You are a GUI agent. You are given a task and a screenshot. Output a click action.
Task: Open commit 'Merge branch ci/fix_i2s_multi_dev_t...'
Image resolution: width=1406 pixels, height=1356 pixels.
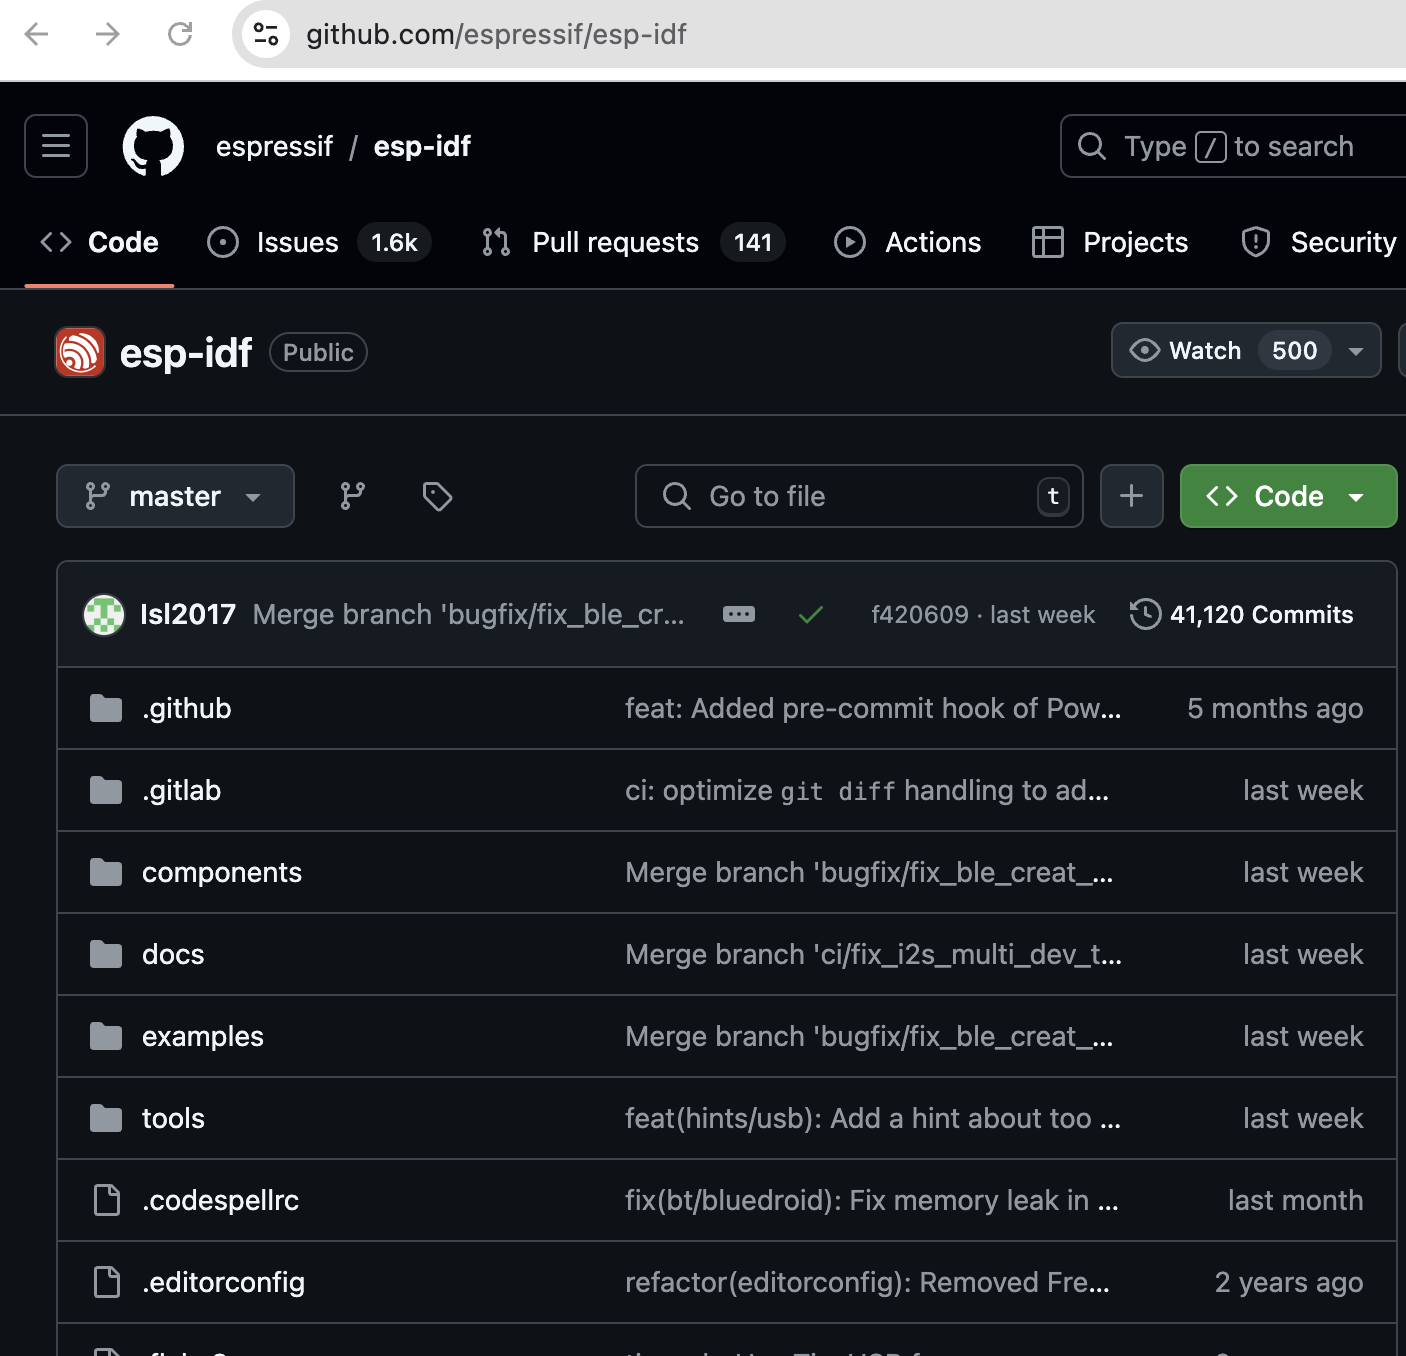(x=873, y=954)
